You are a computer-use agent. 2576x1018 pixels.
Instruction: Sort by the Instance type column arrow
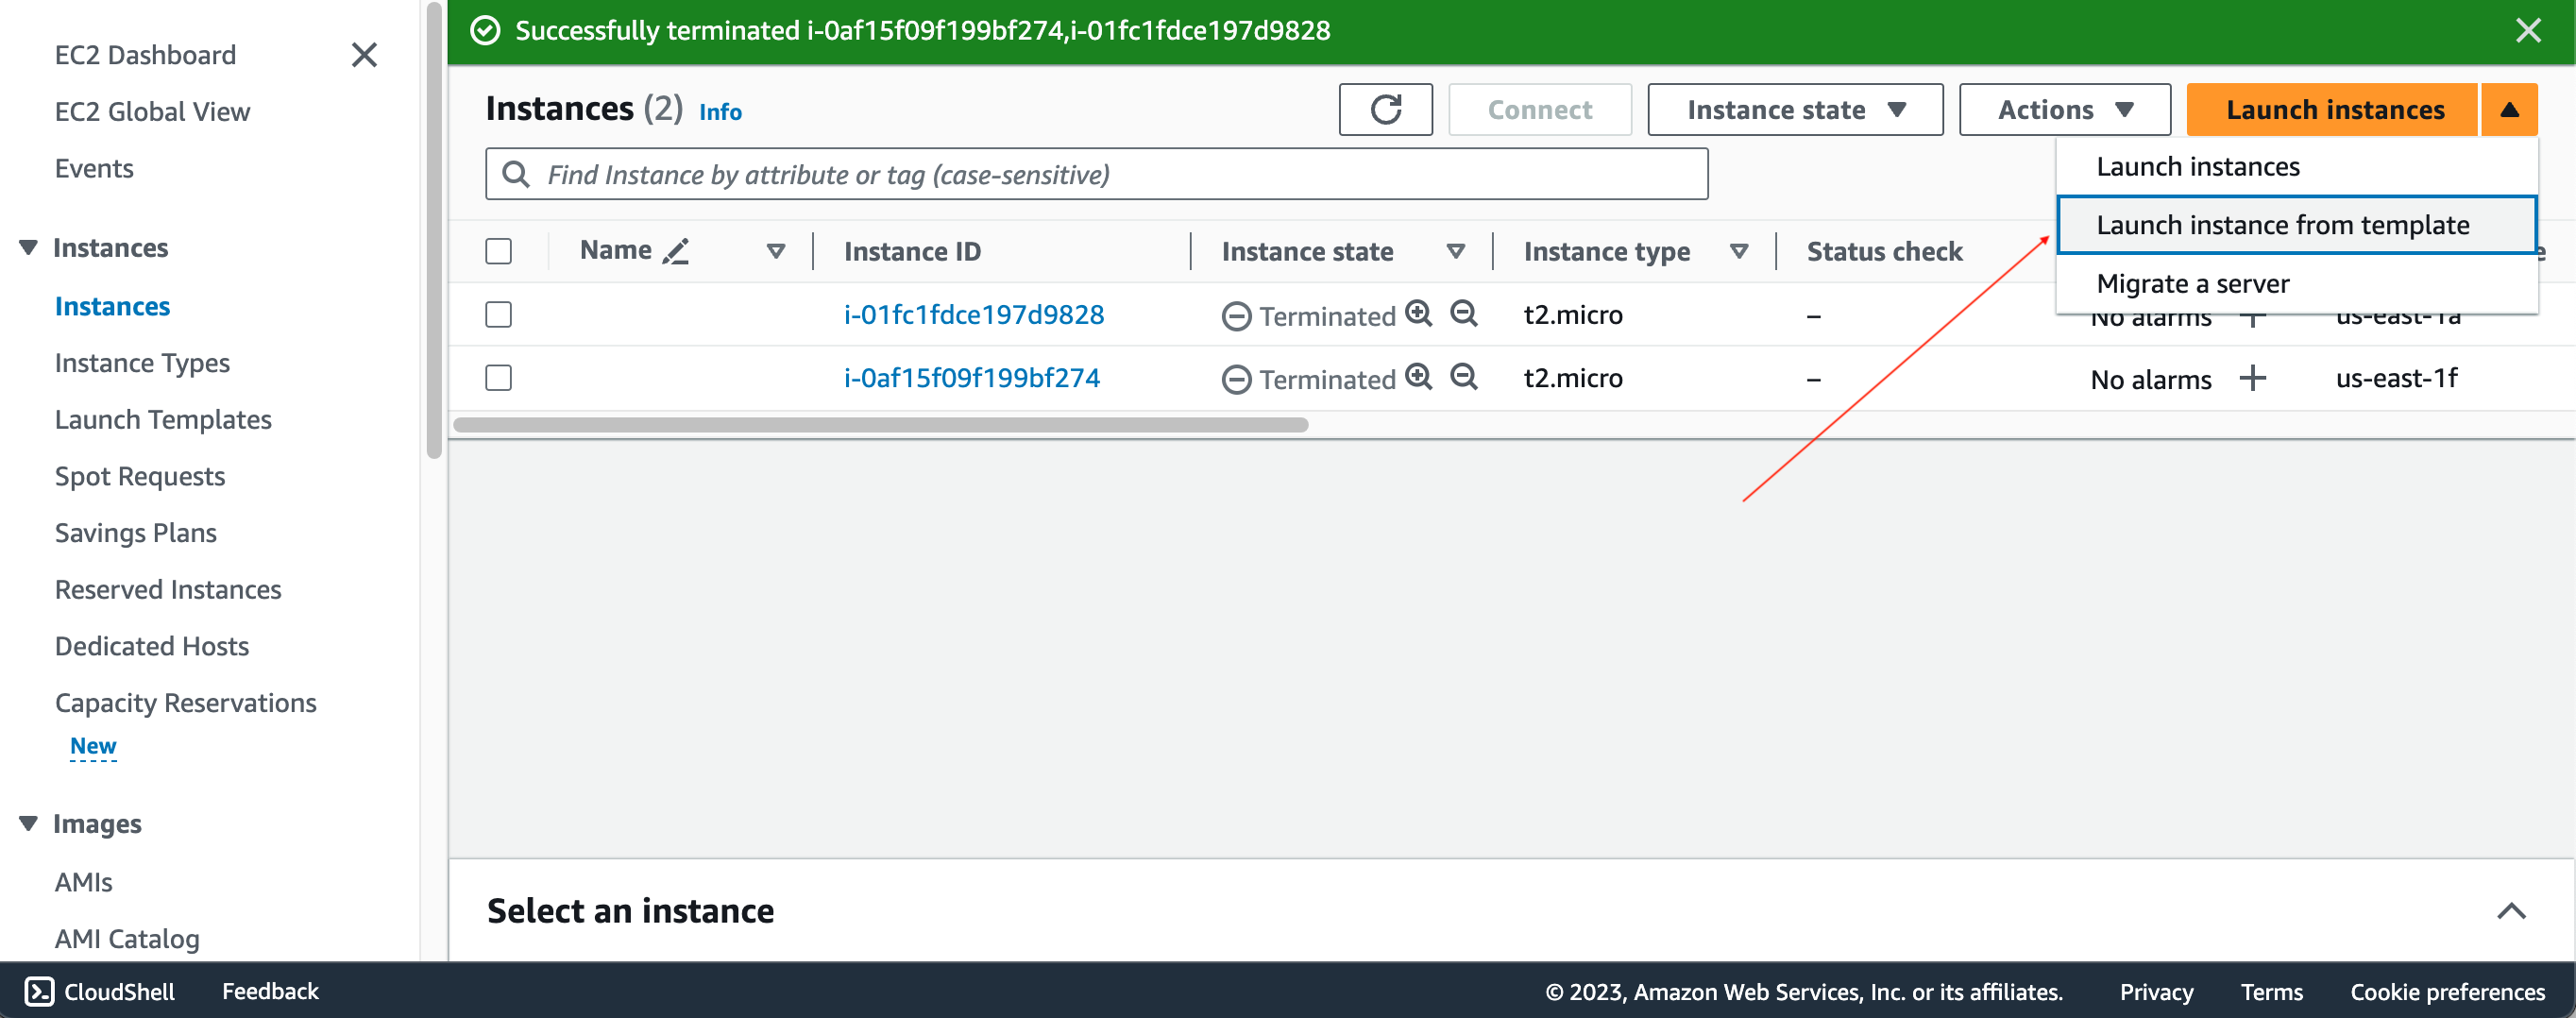click(1739, 251)
